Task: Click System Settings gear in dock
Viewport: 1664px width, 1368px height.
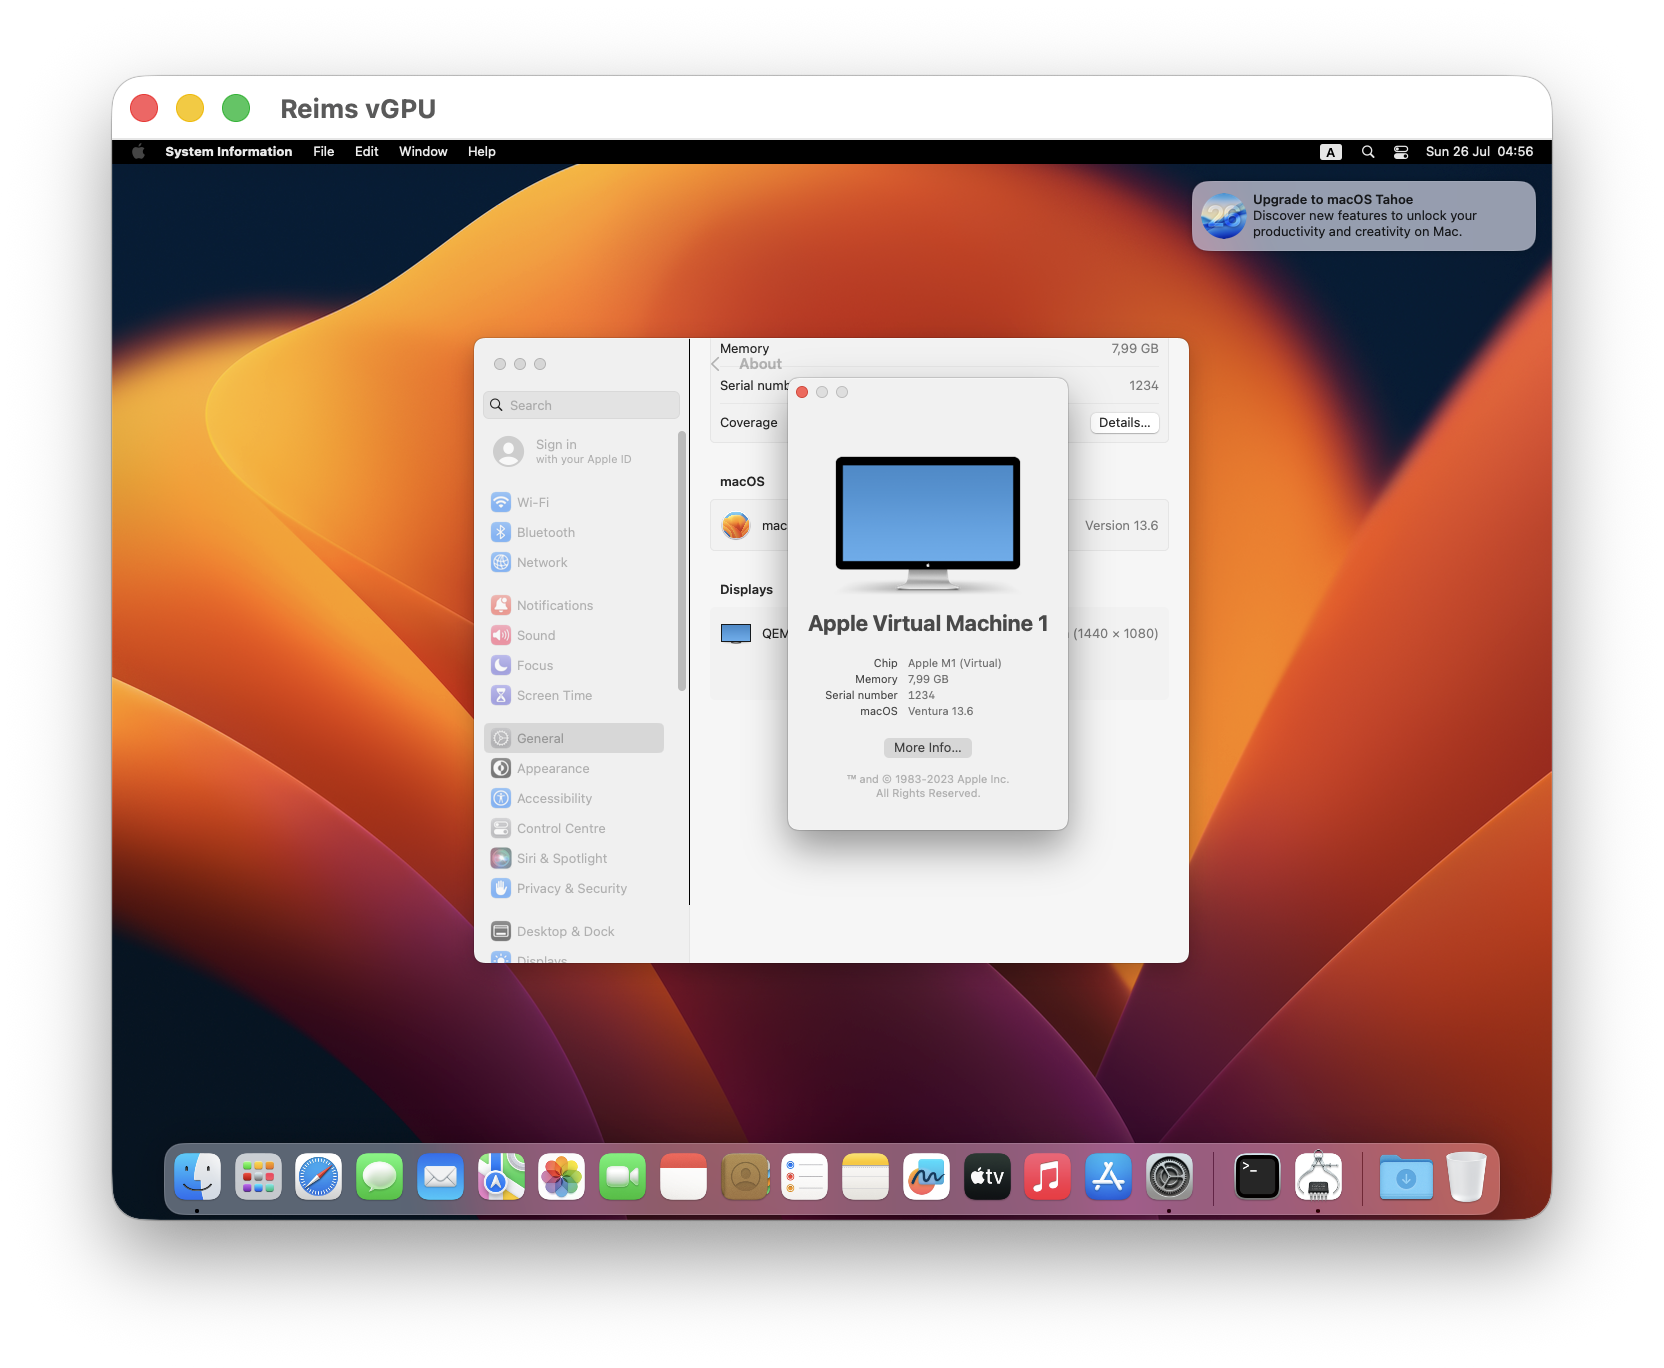Action: (x=1170, y=1177)
